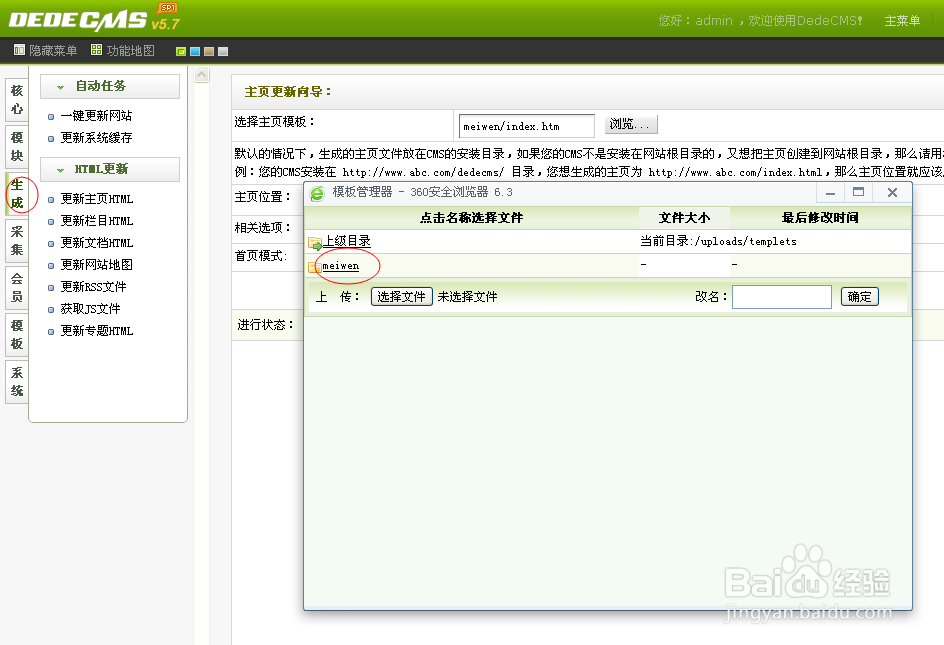Click the folder icon beside 上级目录
944x645 pixels.
coord(316,240)
